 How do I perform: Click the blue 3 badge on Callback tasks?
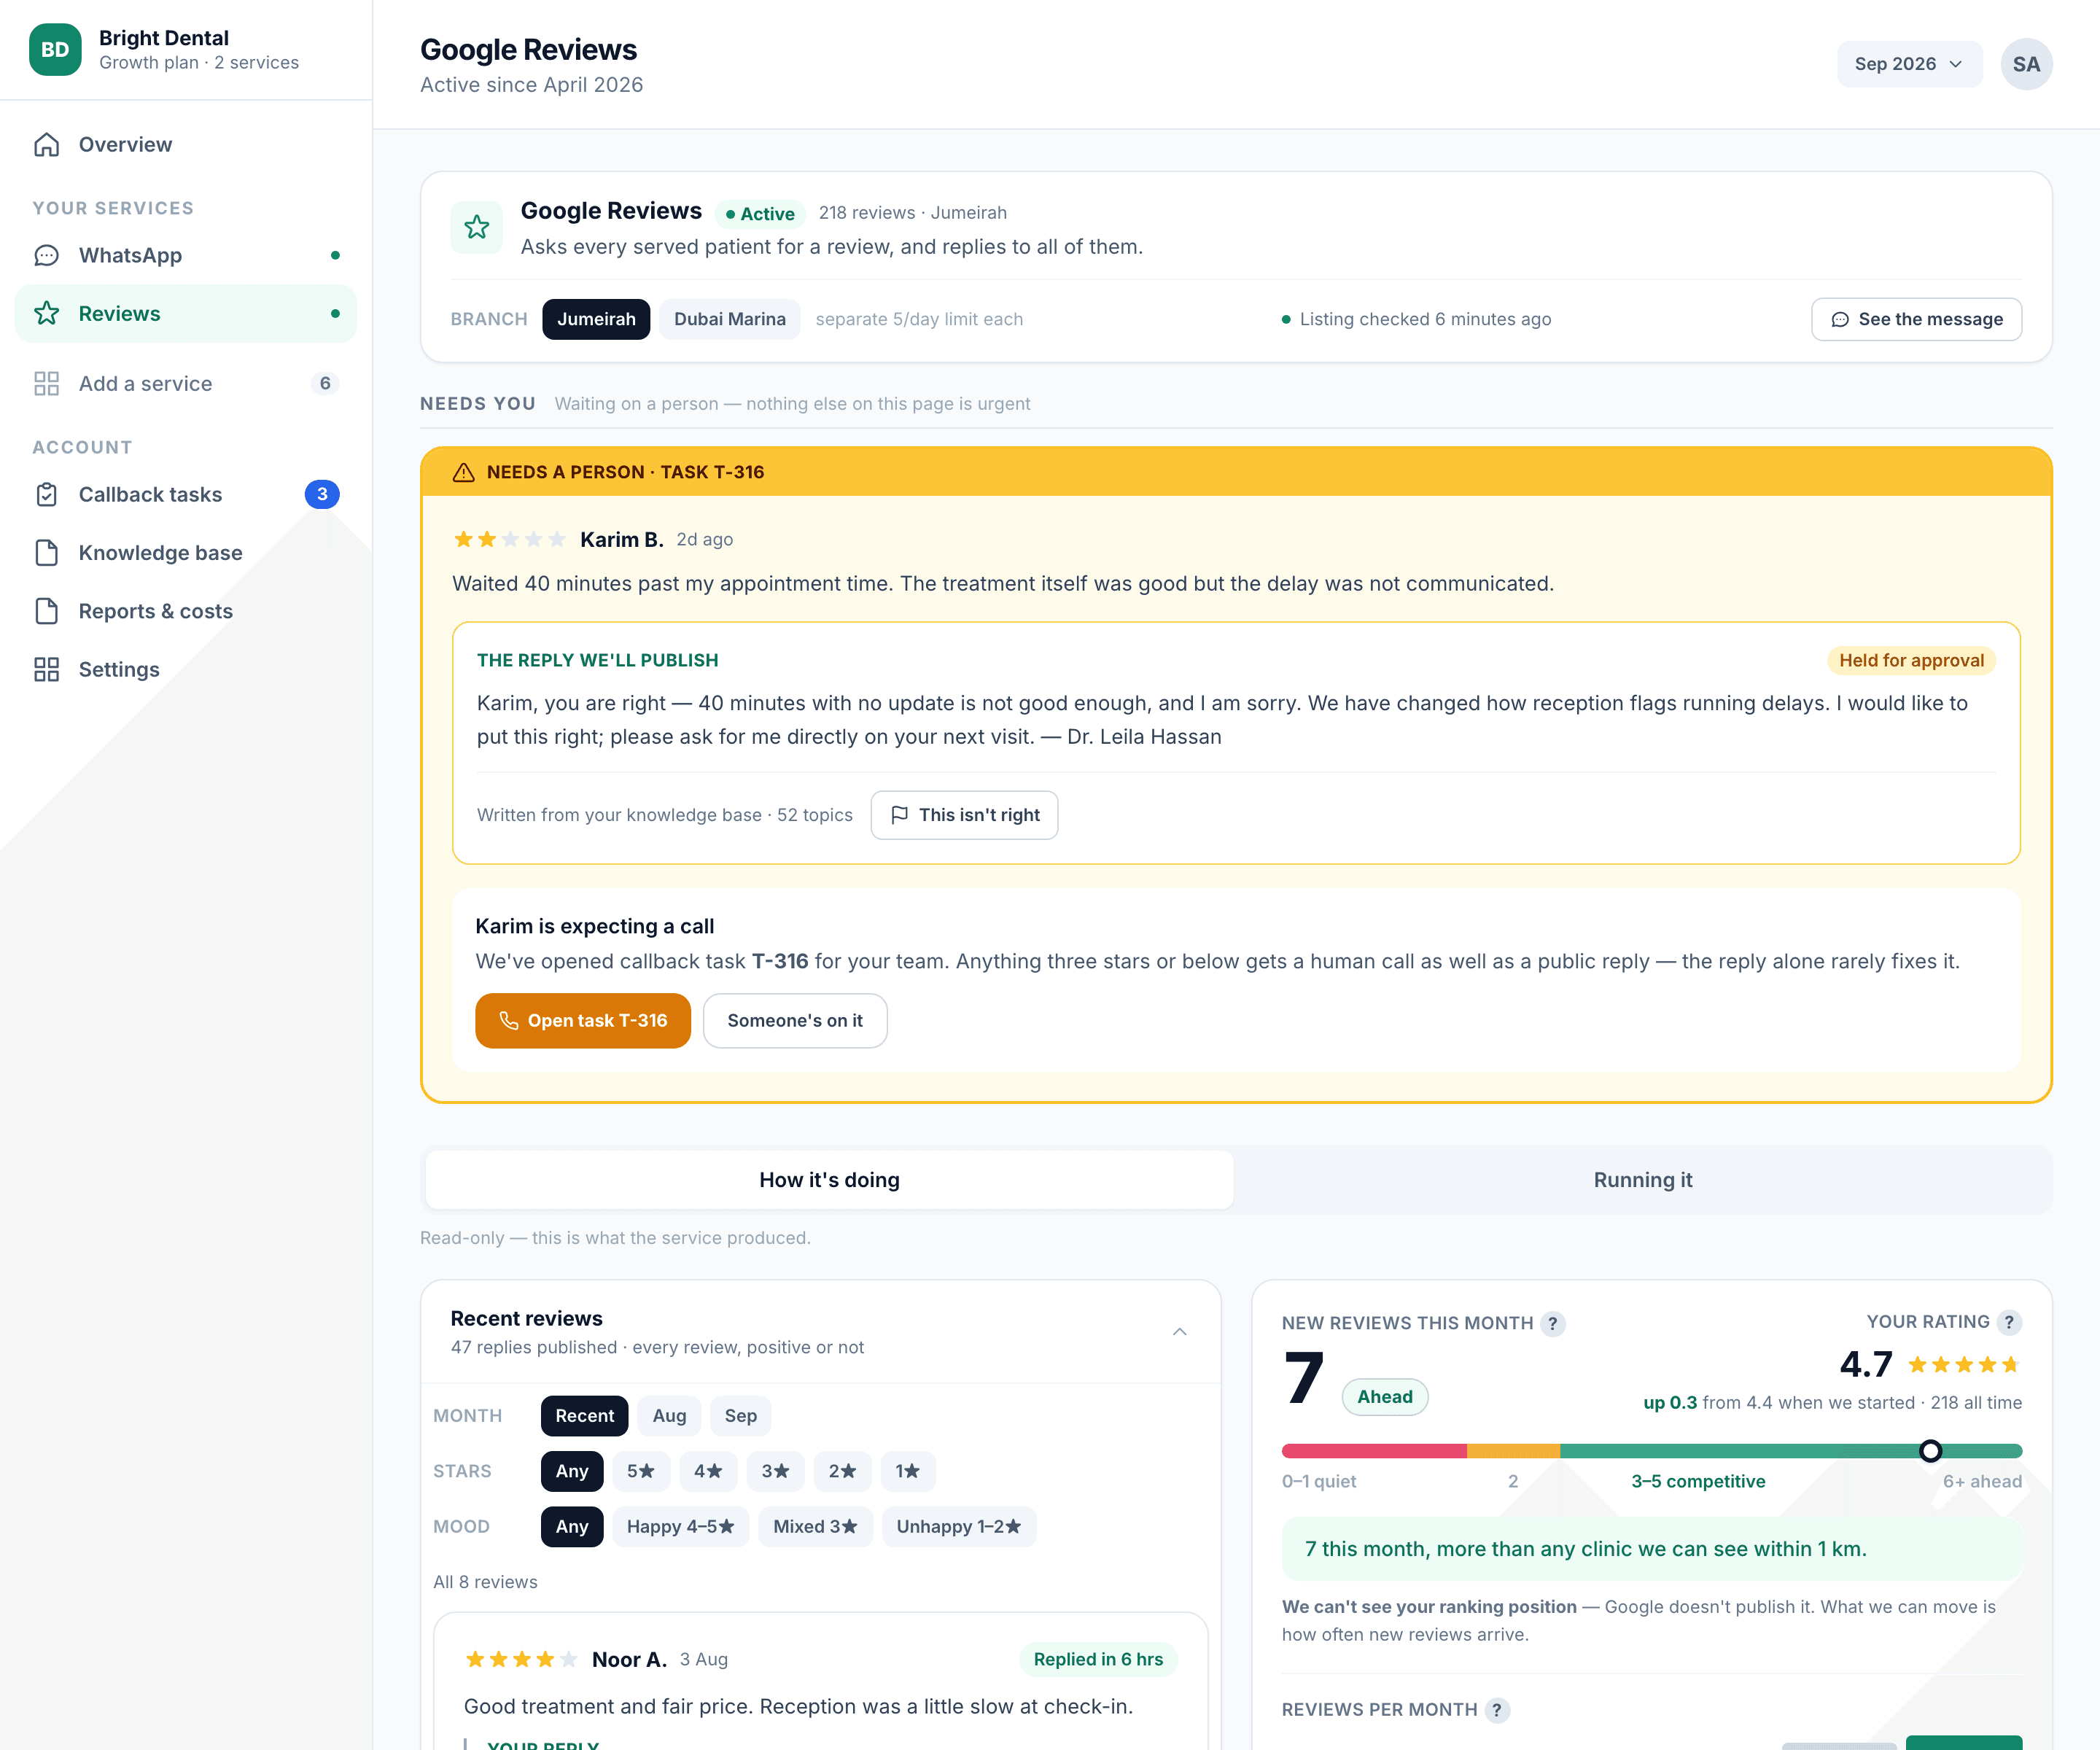point(322,495)
